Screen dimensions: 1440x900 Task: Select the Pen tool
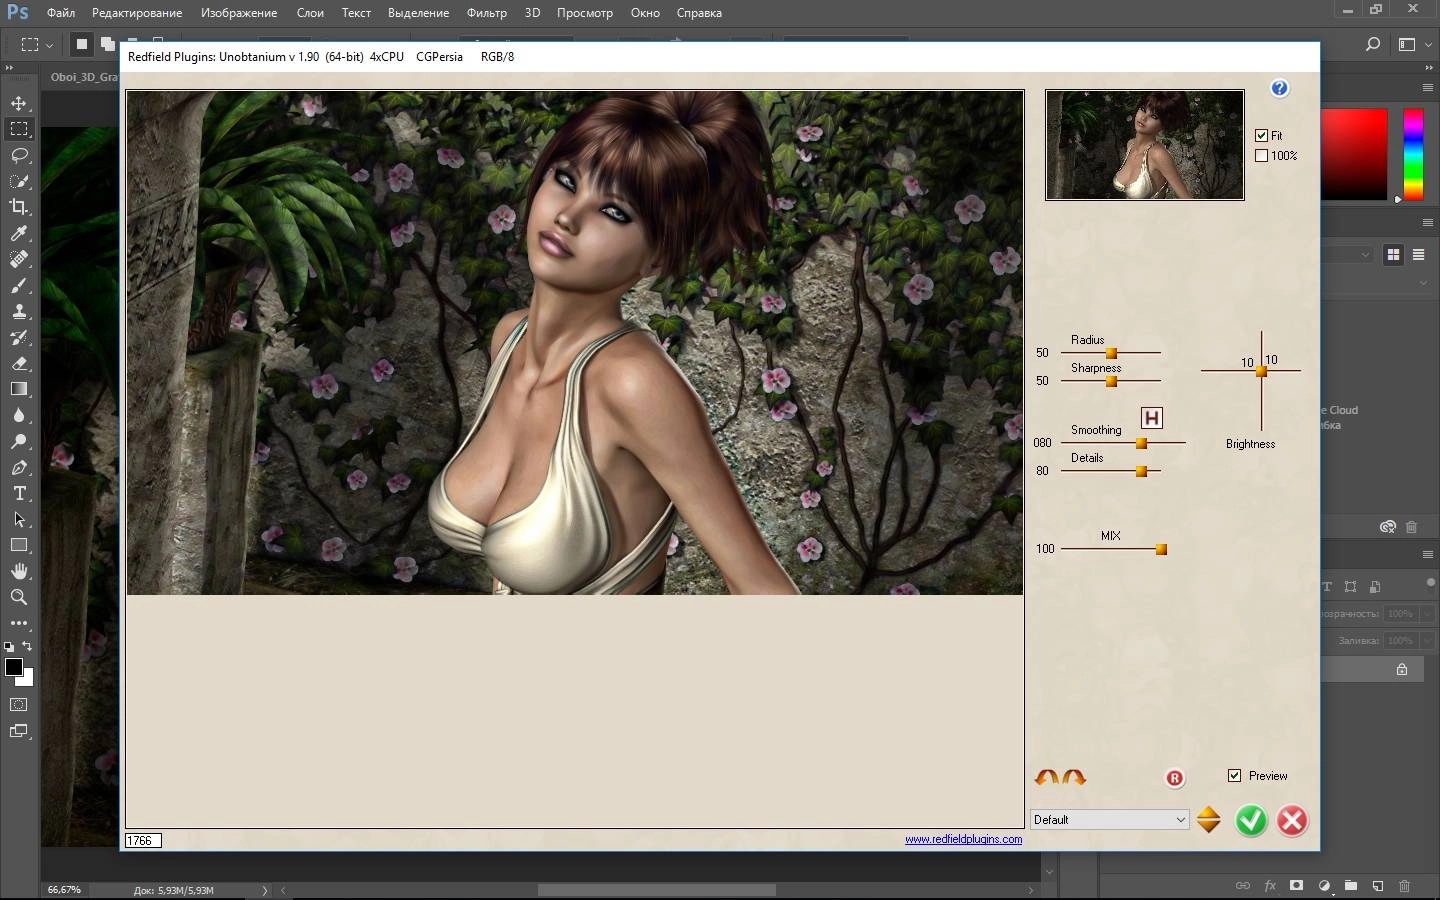tap(19, 467)
